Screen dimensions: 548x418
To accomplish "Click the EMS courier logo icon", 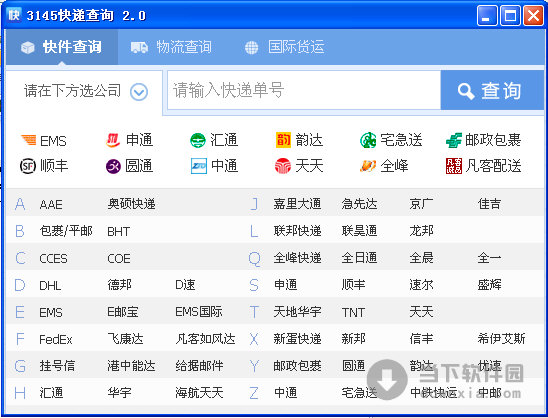I will (28, 140).
